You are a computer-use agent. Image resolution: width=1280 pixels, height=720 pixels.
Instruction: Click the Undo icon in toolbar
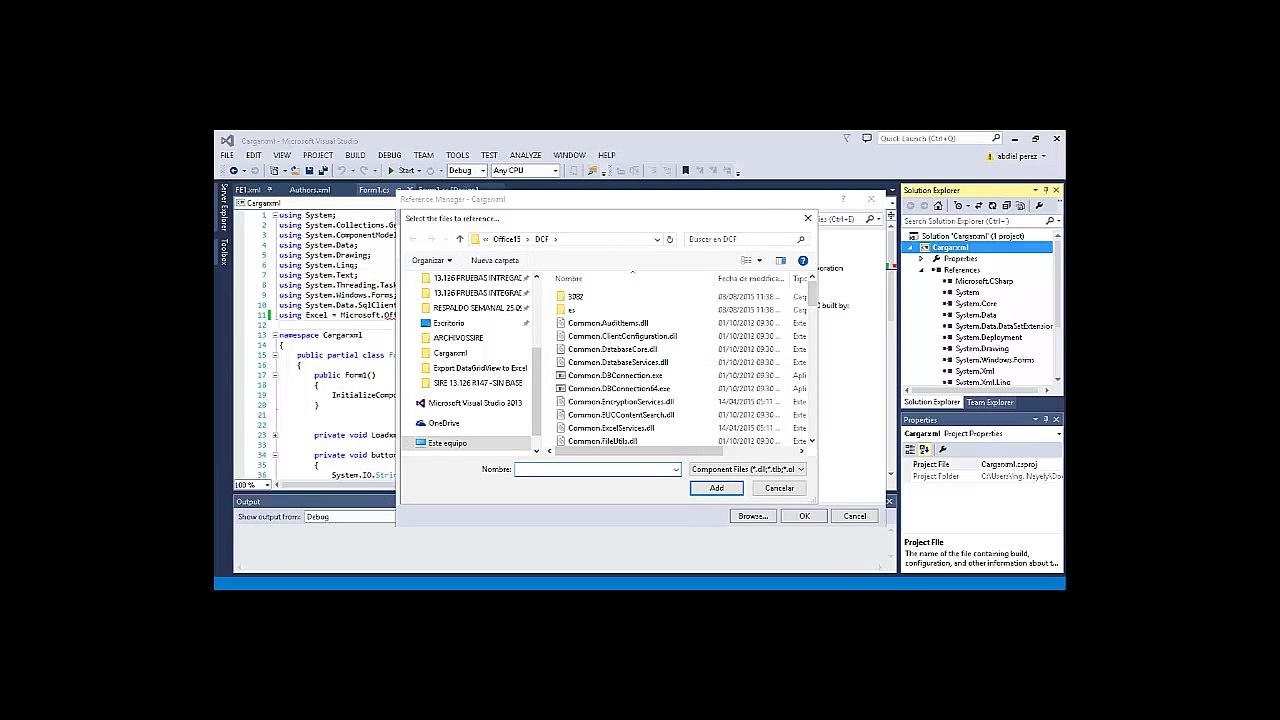pyautogui.click(x=341, y=170)
